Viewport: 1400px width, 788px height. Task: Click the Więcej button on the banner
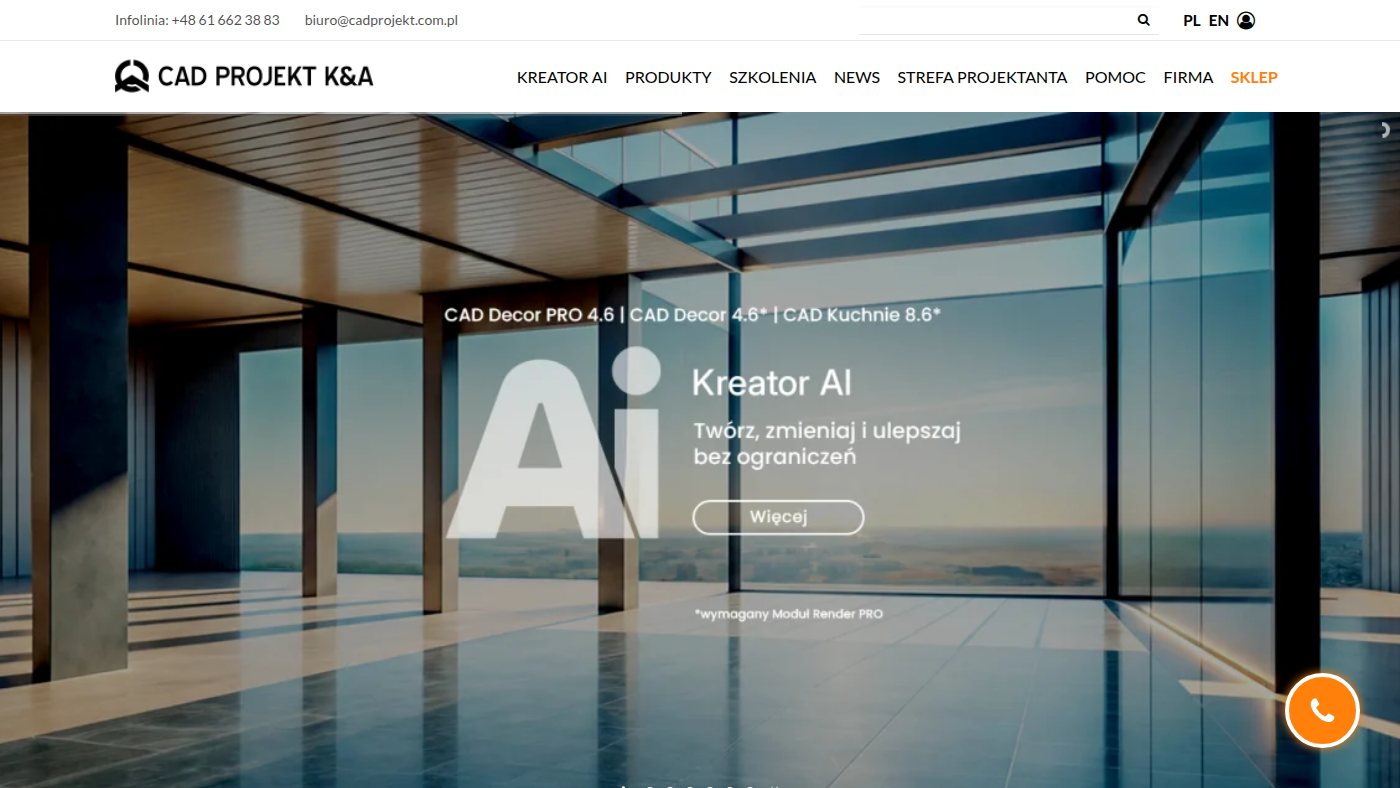tap(778, 517)
